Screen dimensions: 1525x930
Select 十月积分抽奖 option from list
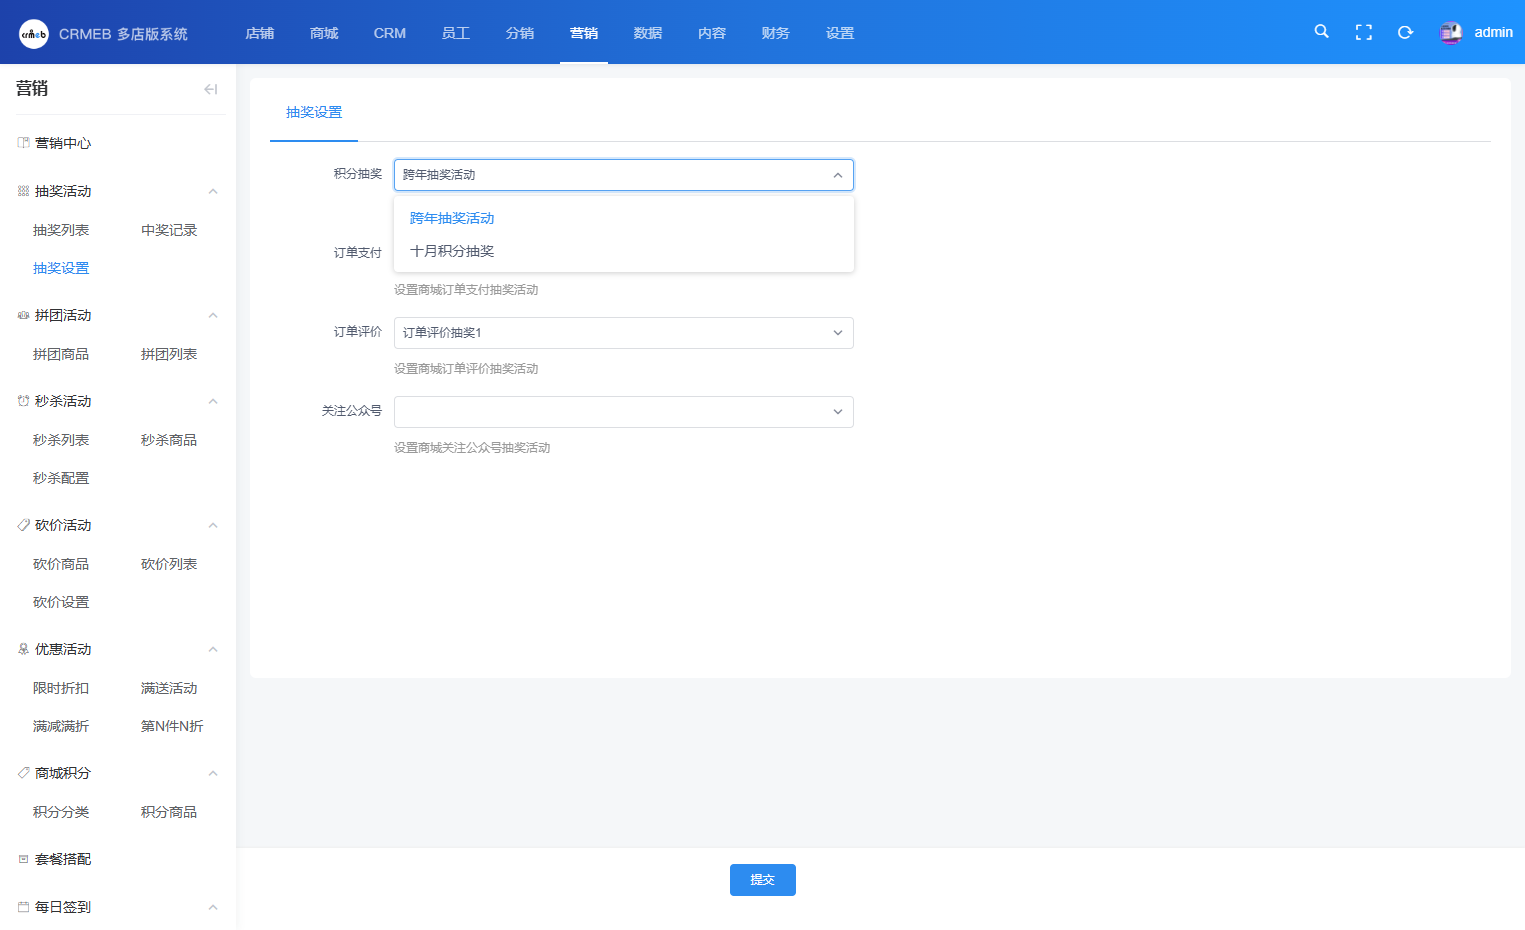(452, 251)
